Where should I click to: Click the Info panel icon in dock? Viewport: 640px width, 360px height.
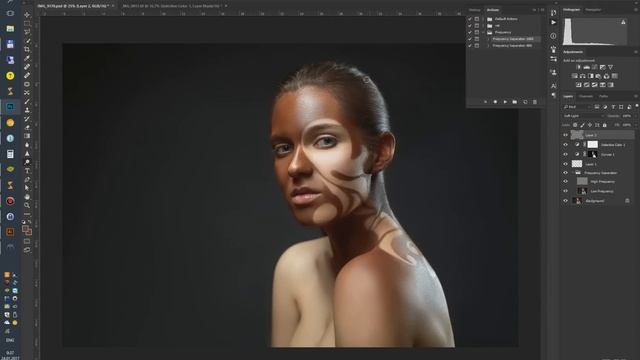click(553, 36)
